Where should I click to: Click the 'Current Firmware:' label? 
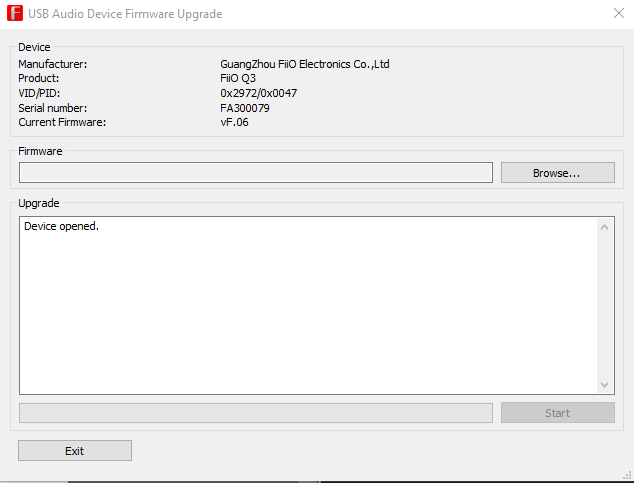tap(62, 122)
